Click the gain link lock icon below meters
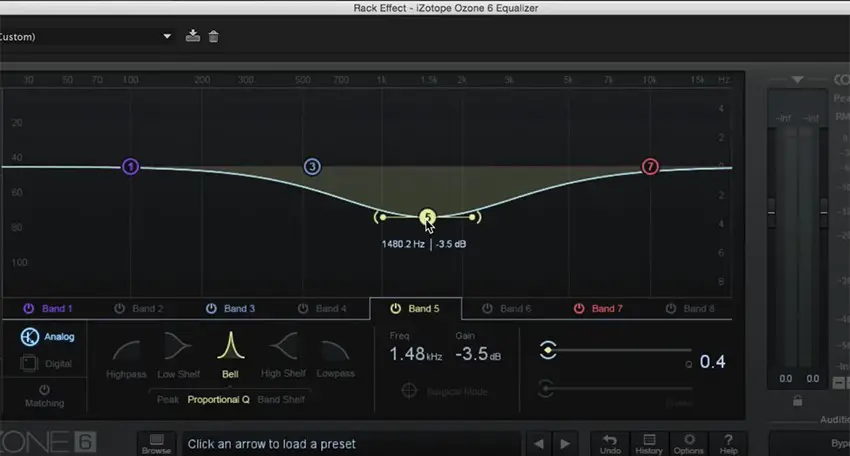This screenshot has width=850, height=456. [797, 401]
